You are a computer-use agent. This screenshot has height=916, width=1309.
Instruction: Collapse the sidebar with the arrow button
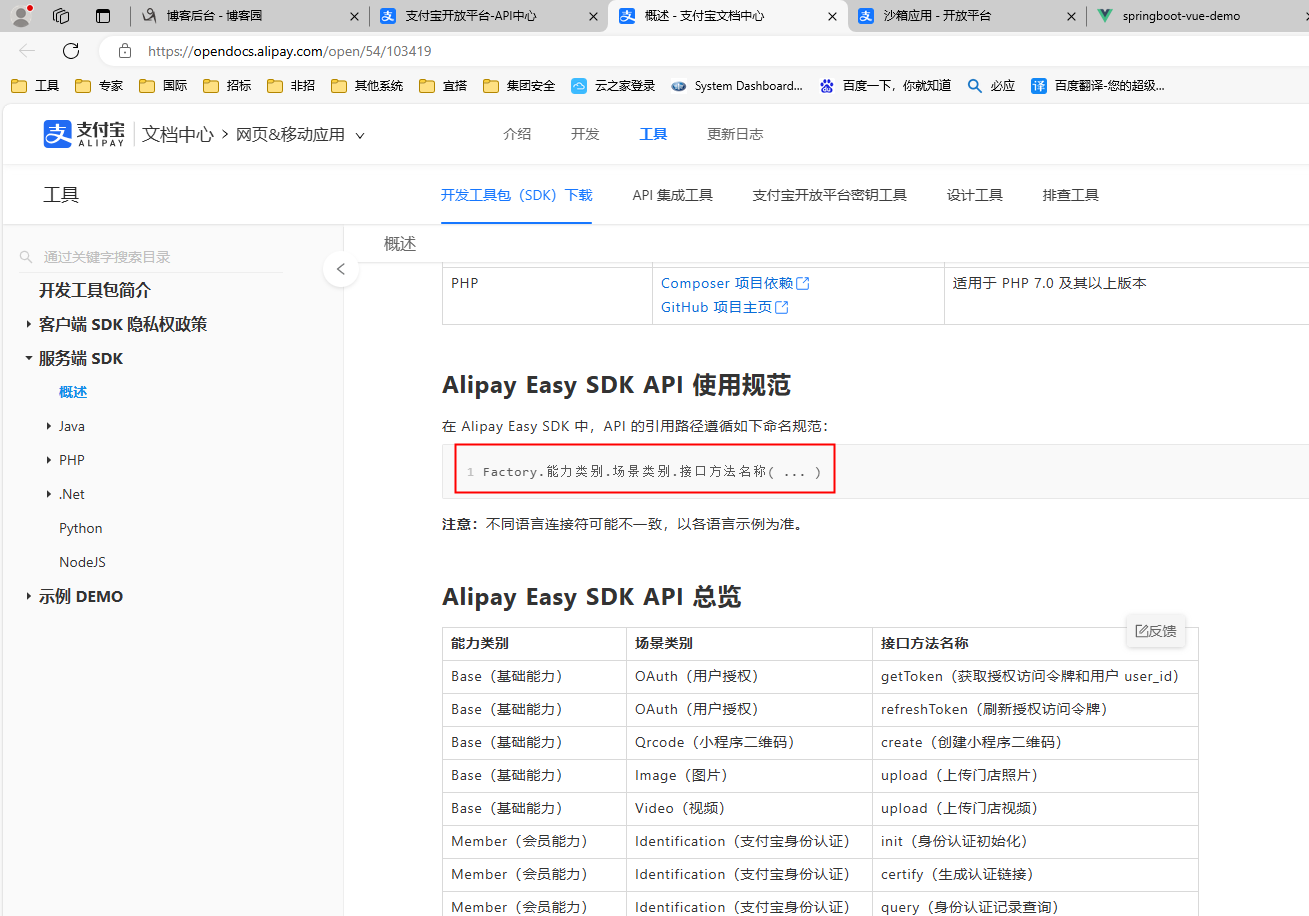pyautogui.click(x=341, y=269)
